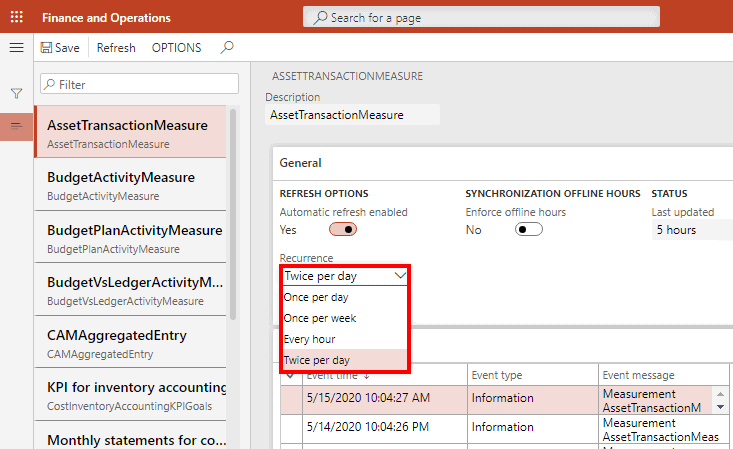Click 5/14/2020 10:04:26 PM event cell
Screen dimensions: 733x449
click(x=385, y=427)
